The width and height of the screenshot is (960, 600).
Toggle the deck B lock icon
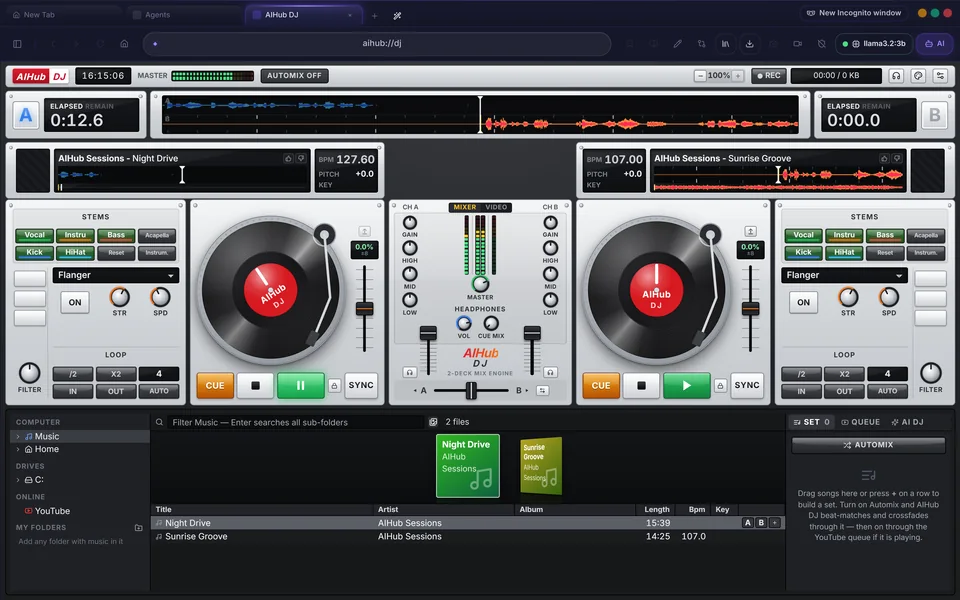(x=720, y=386)
